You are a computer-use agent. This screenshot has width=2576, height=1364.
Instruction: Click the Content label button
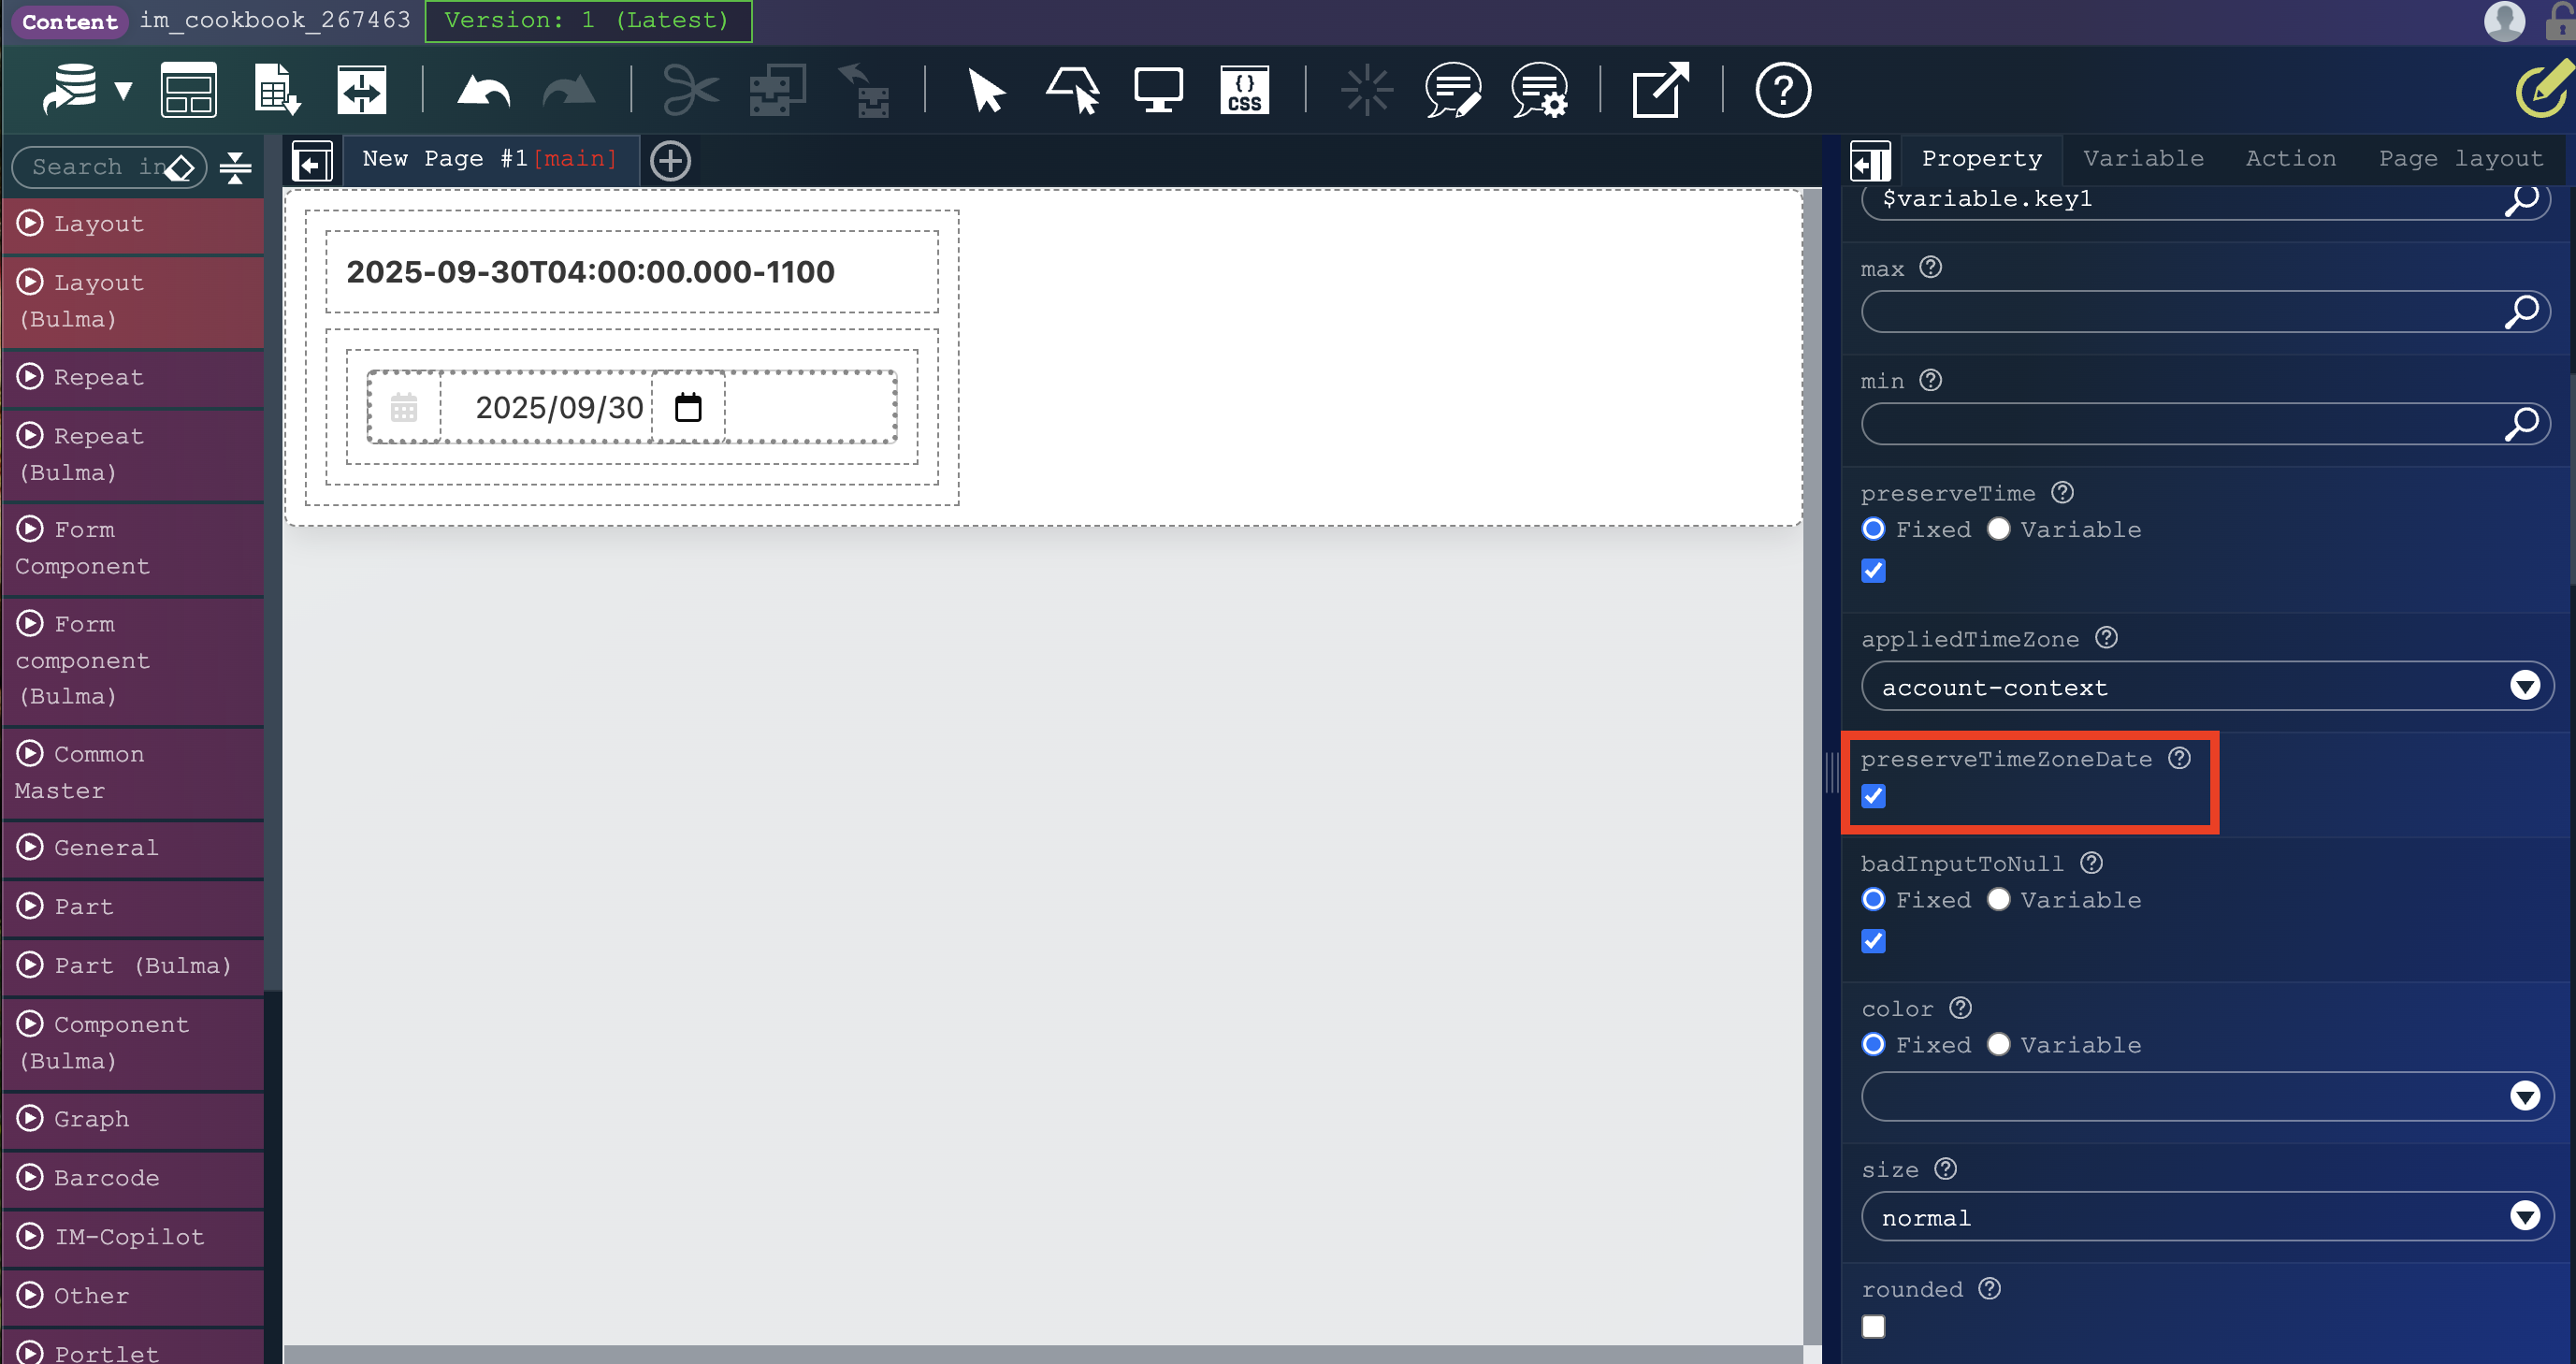pos(69,21)
